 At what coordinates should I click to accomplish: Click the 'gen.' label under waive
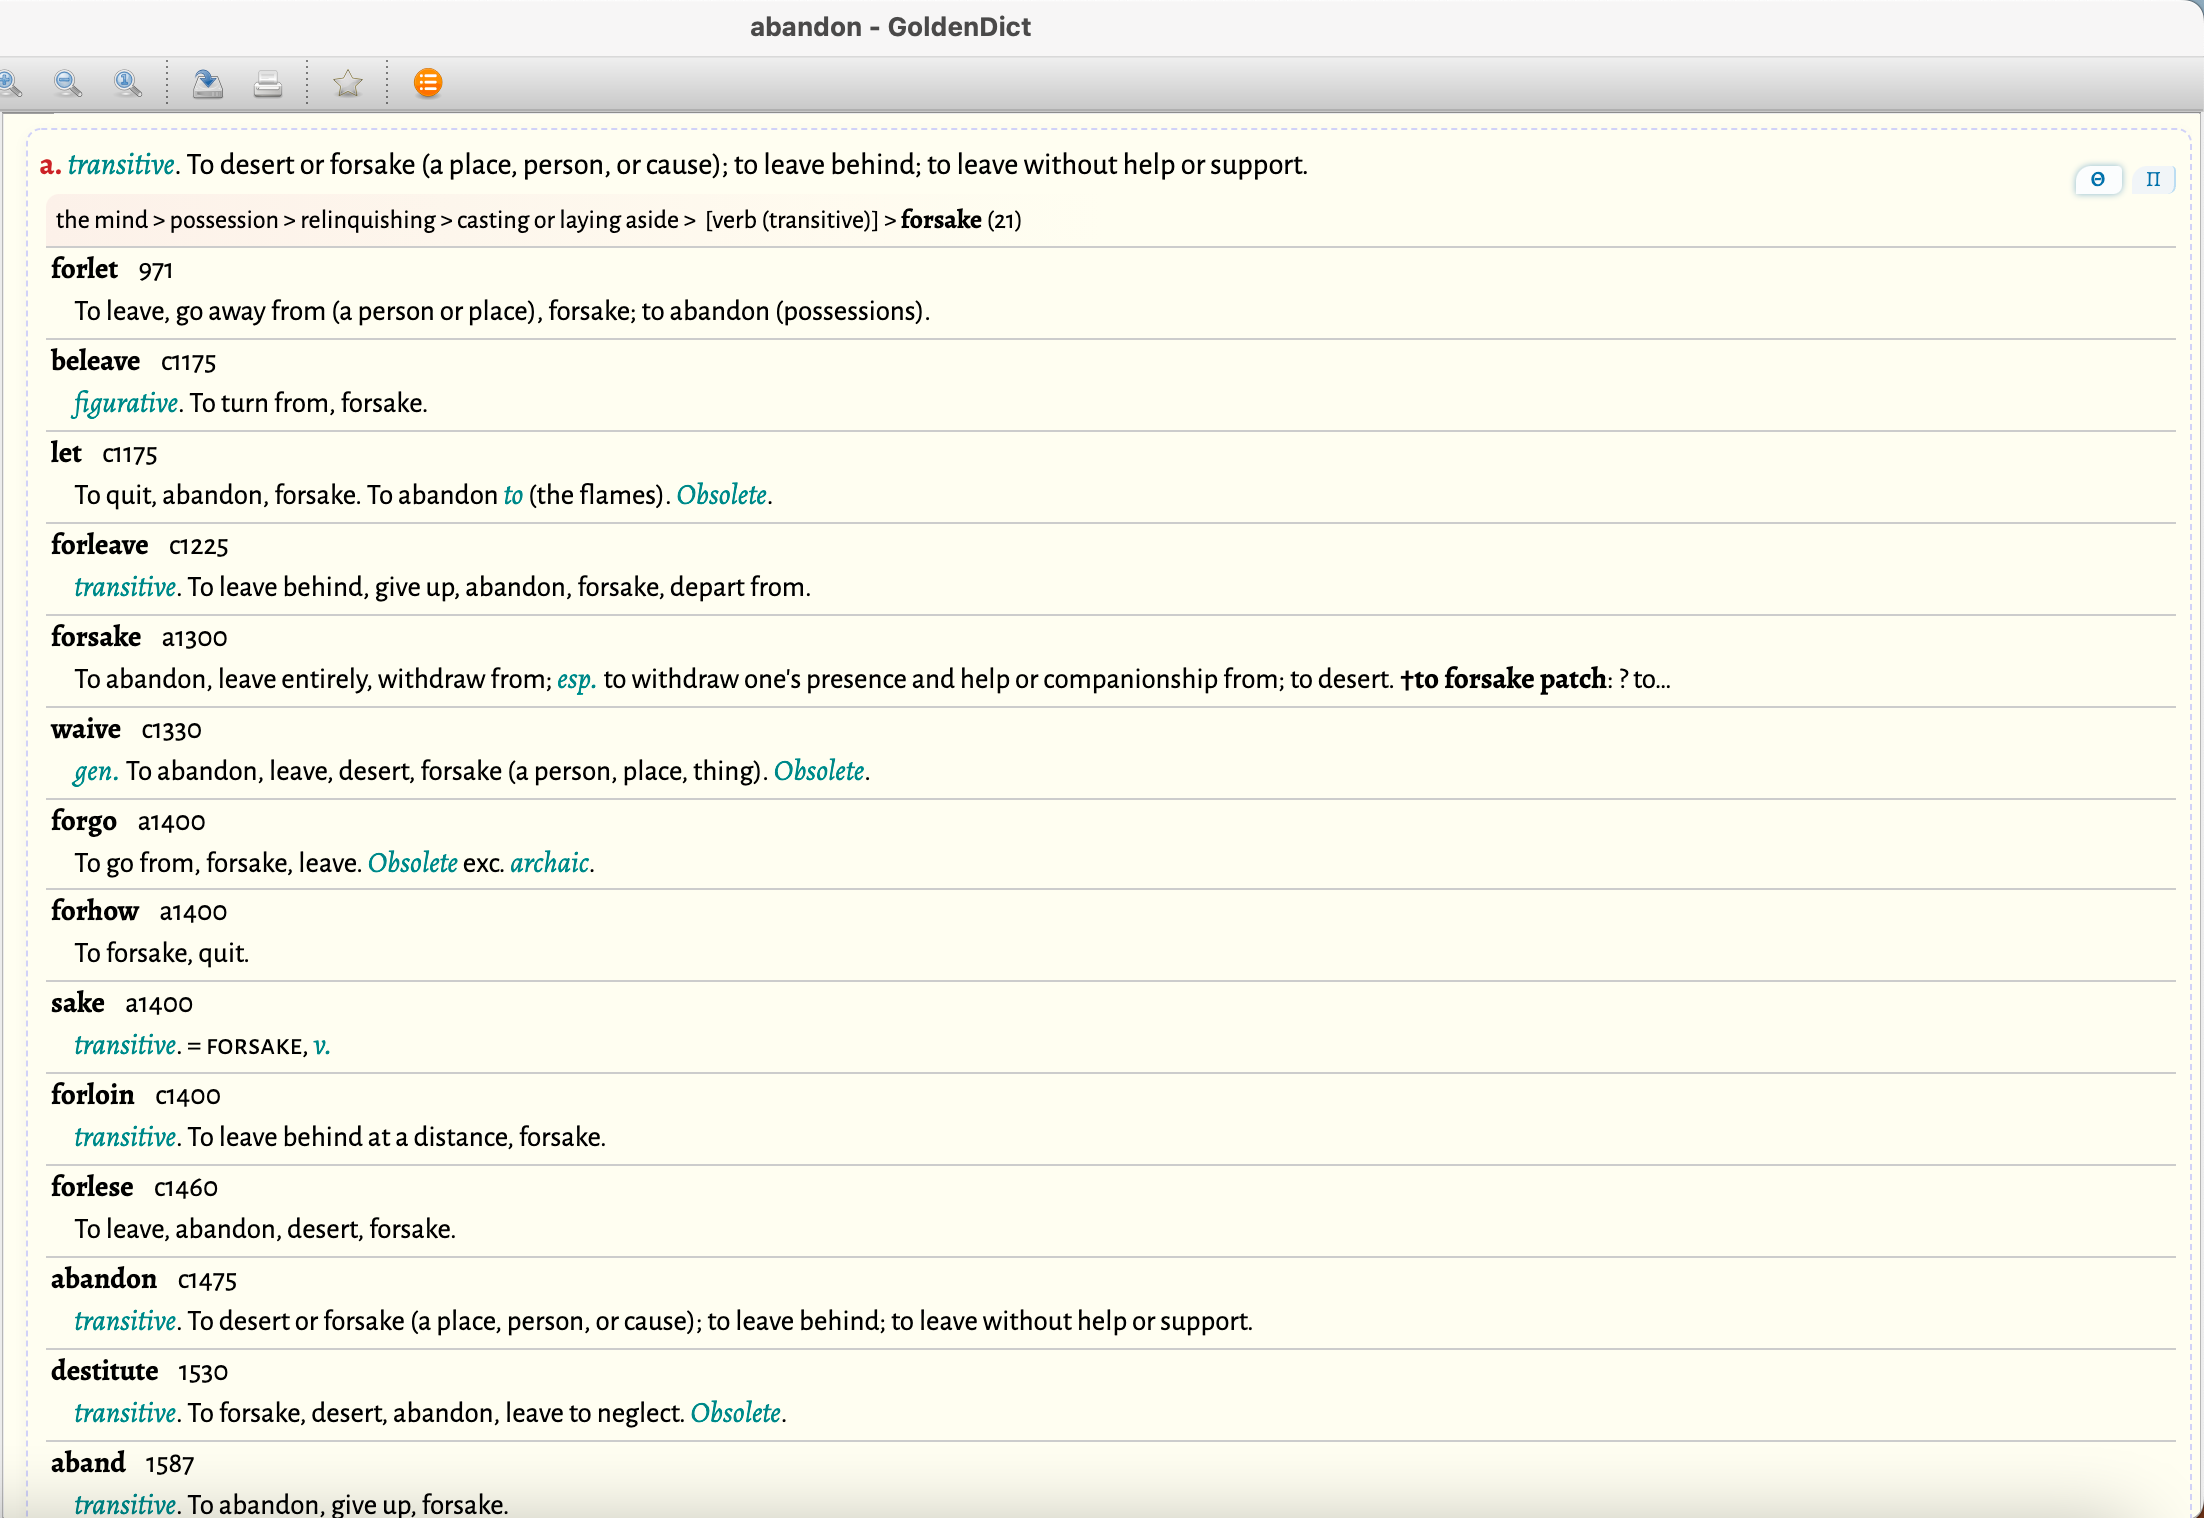(96, 772)
